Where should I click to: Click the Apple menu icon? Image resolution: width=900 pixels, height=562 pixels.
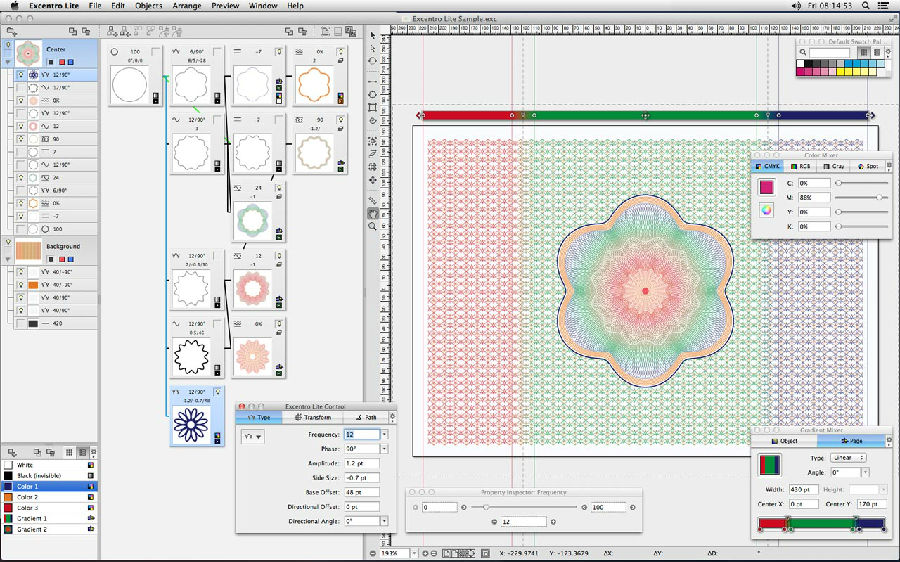pyautogui.click(x=13, y=6)
